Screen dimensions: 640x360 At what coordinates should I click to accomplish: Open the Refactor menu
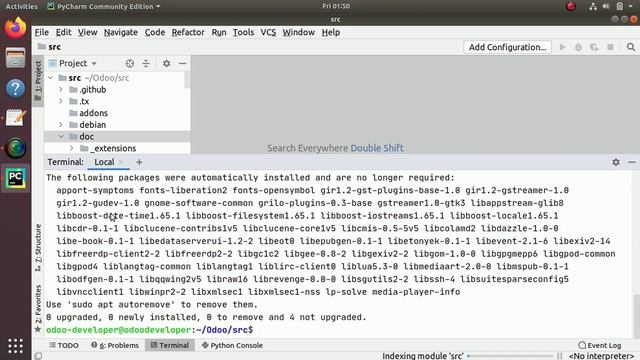point(188,32)
